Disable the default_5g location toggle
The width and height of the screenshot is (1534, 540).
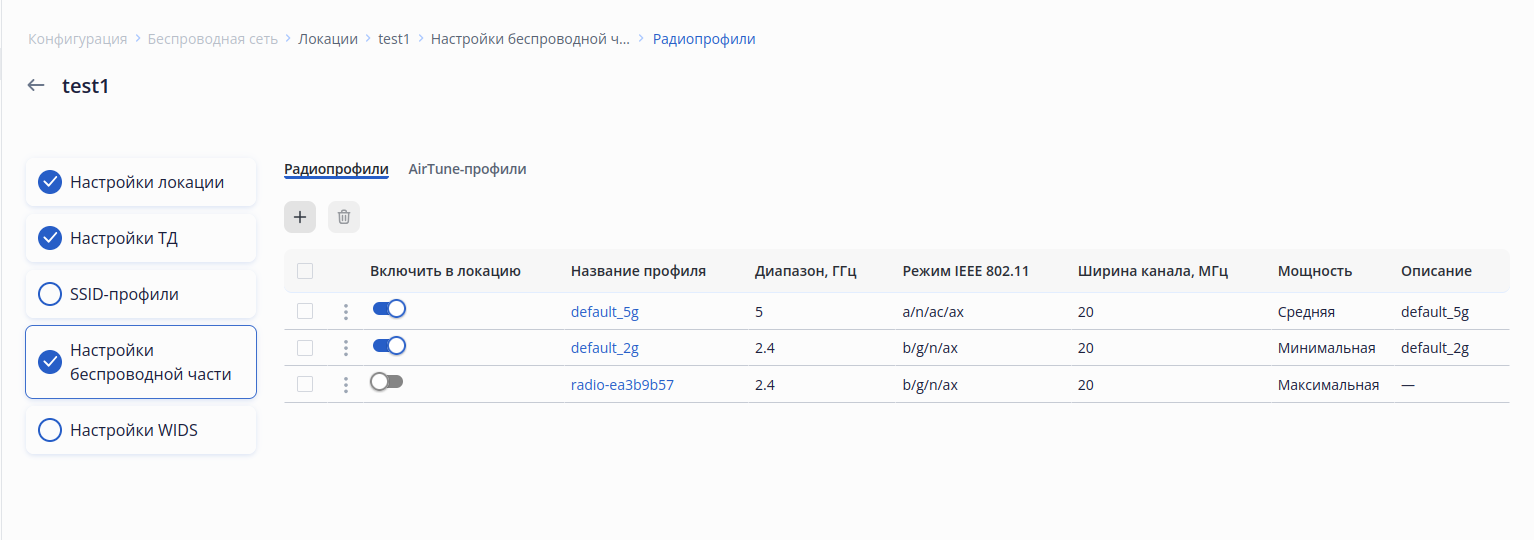(x=389, y=309)
